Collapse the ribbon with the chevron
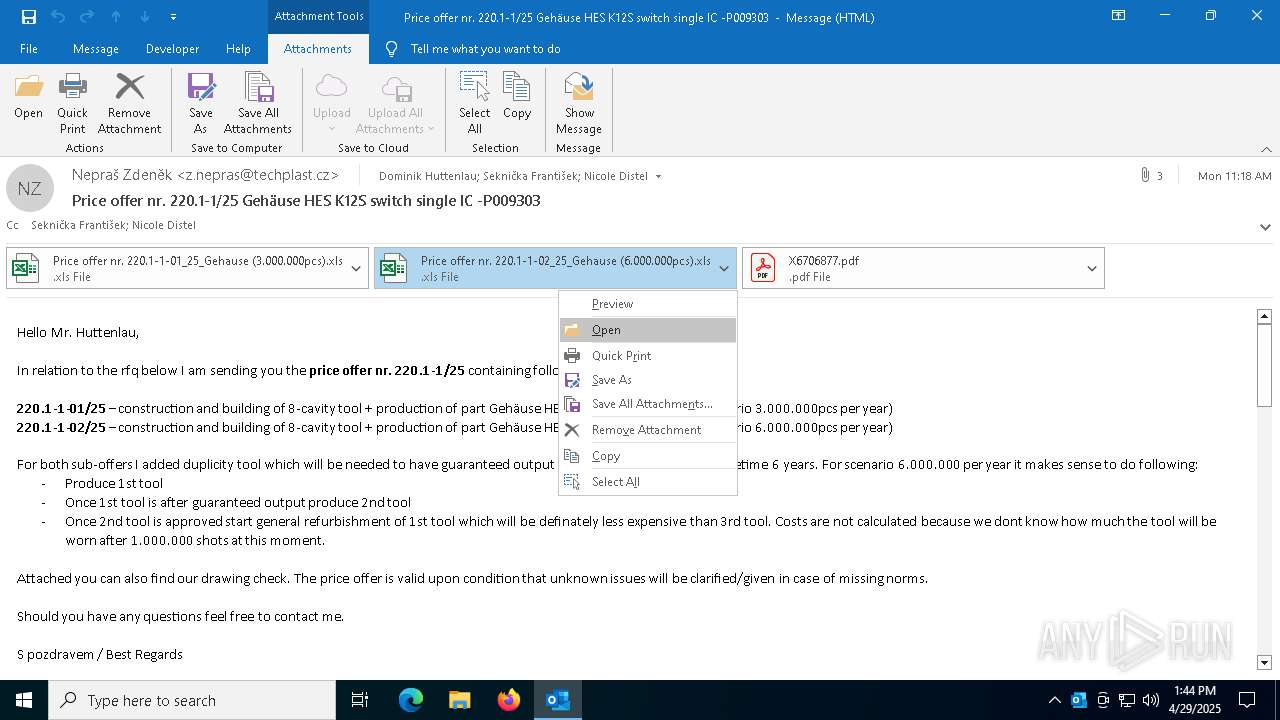The height and width of the screenshot is (720, 1280). click(x=1266, y=149)
